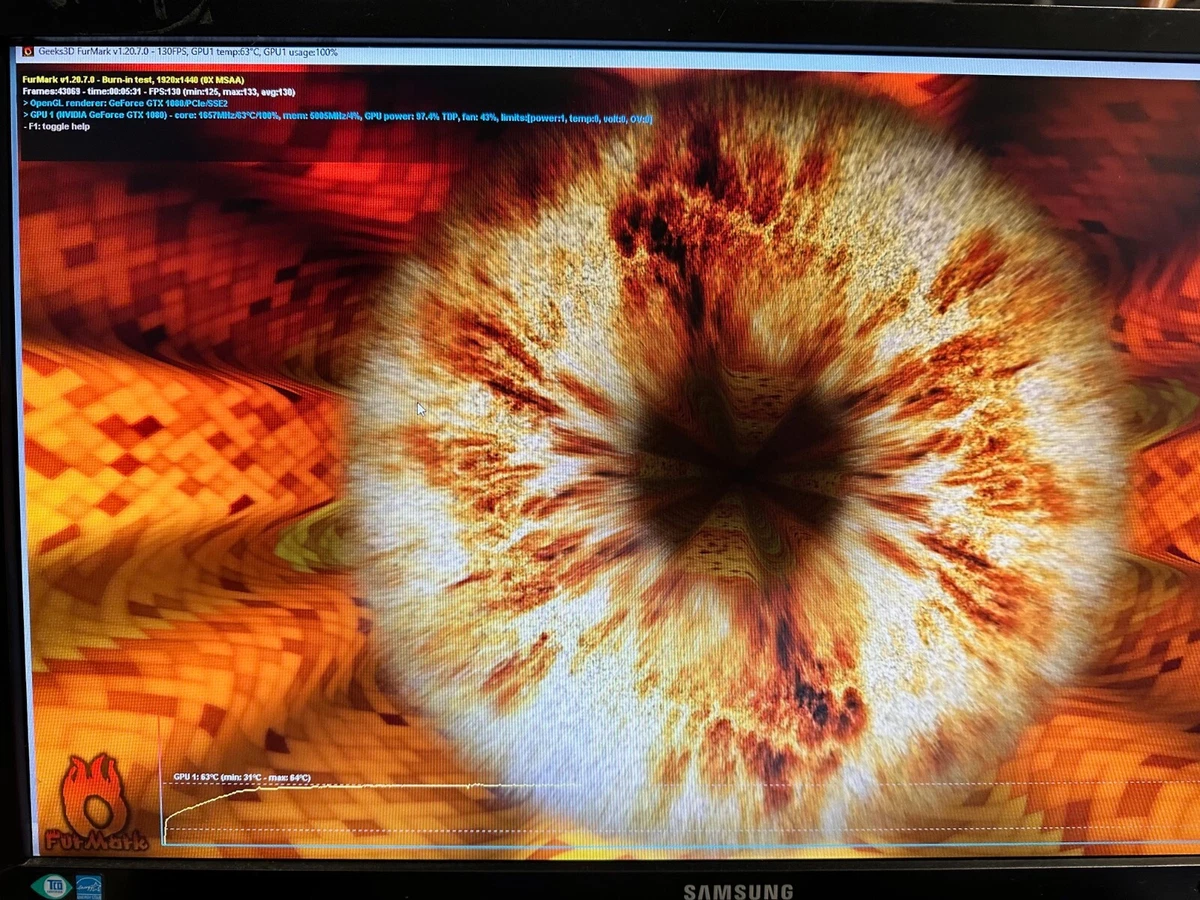Click the 'GPU 1 (NVIDIA GeForce GTX 1080)' status line
Viewport: 1200px width, 900px height.
337,118
